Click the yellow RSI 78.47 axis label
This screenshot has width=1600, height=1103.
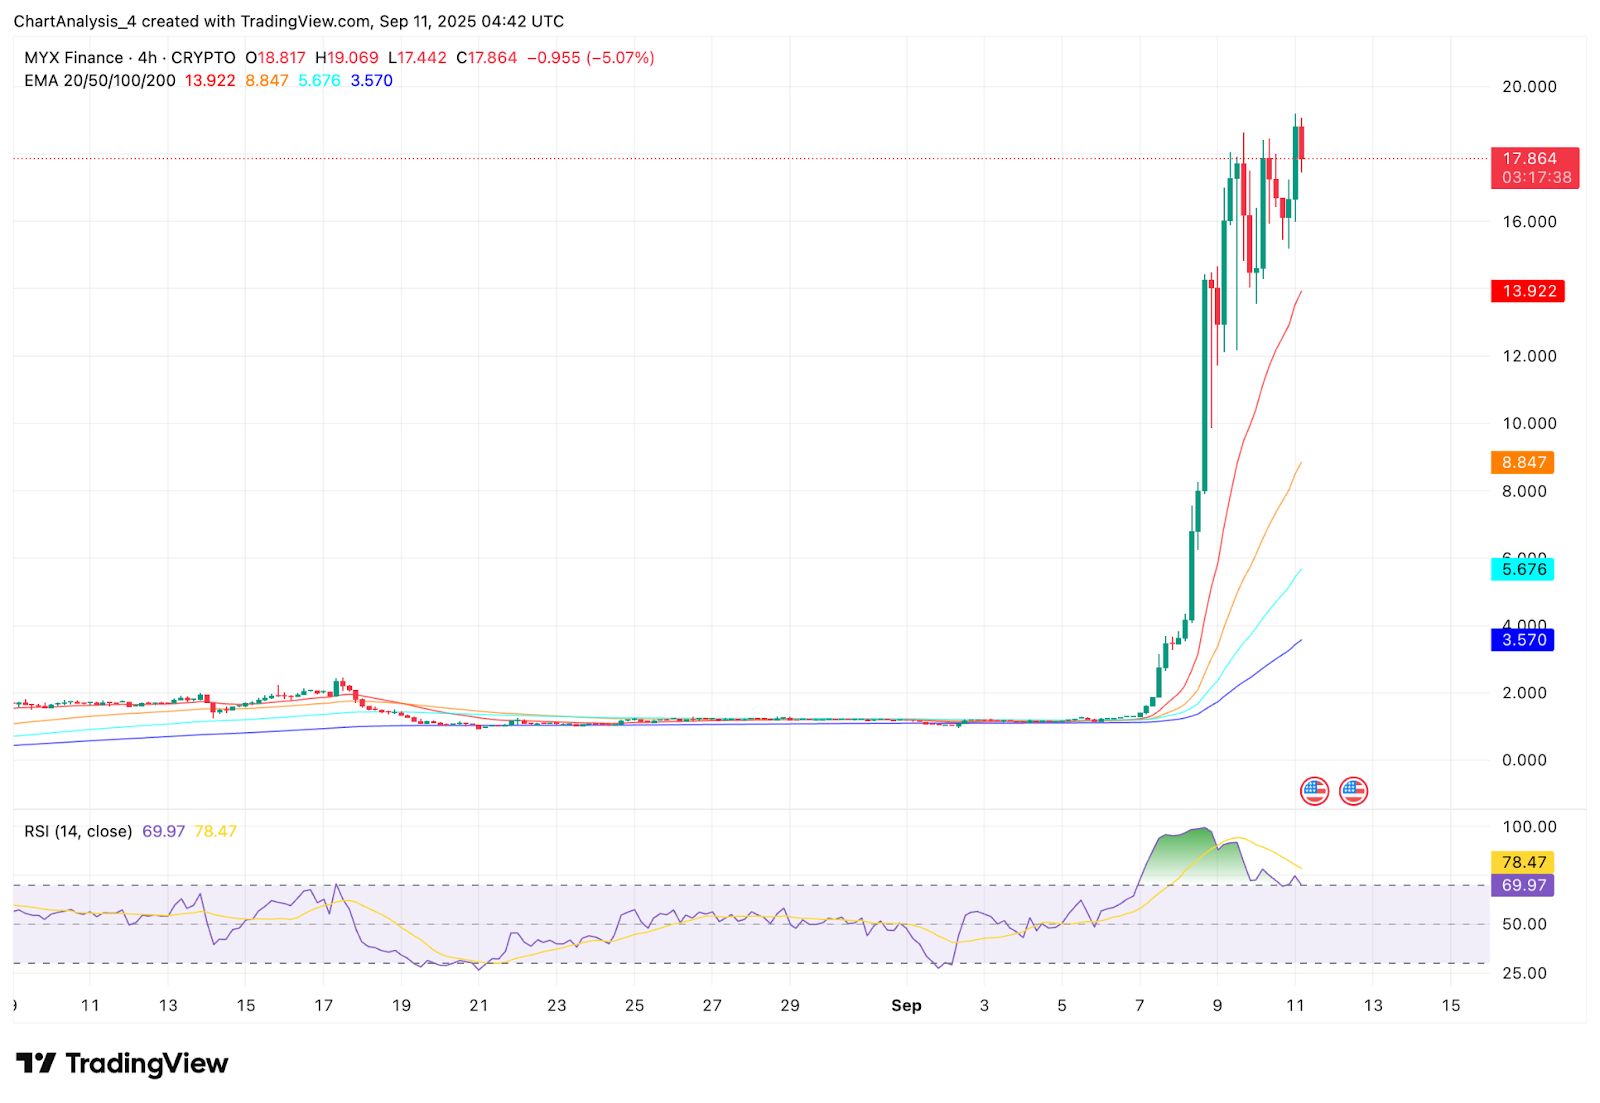coord(1522,862)
